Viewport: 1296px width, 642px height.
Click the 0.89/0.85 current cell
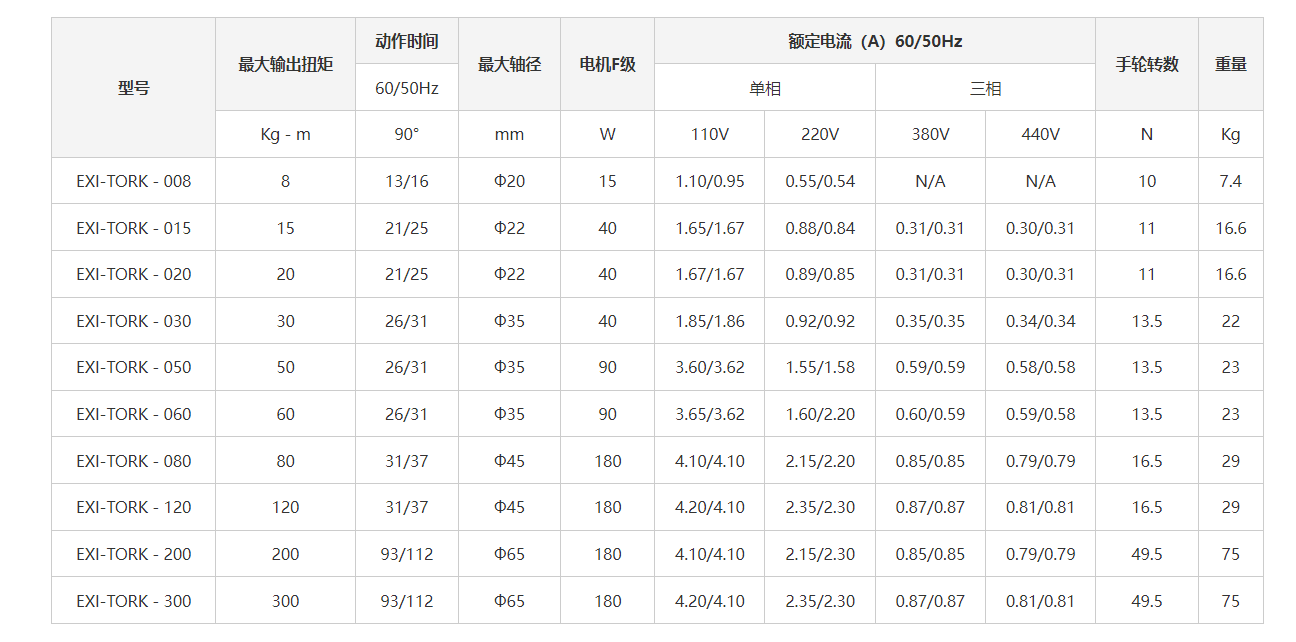coord(820,274)
